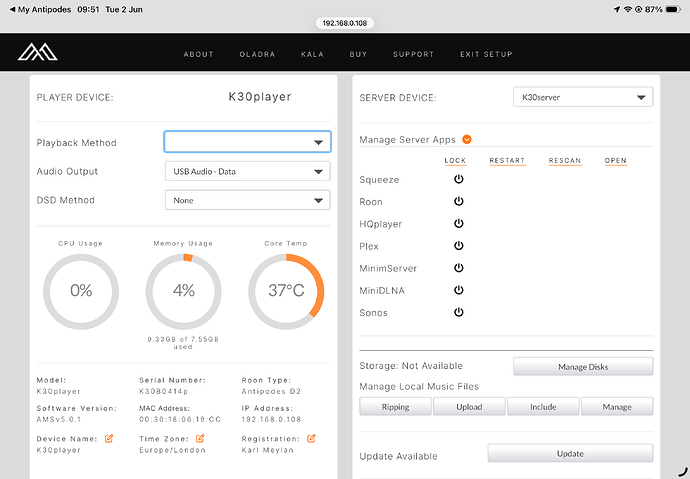This screenshot has height=479, width=690.
Task: Click the Ripping button
Action: 395,407
